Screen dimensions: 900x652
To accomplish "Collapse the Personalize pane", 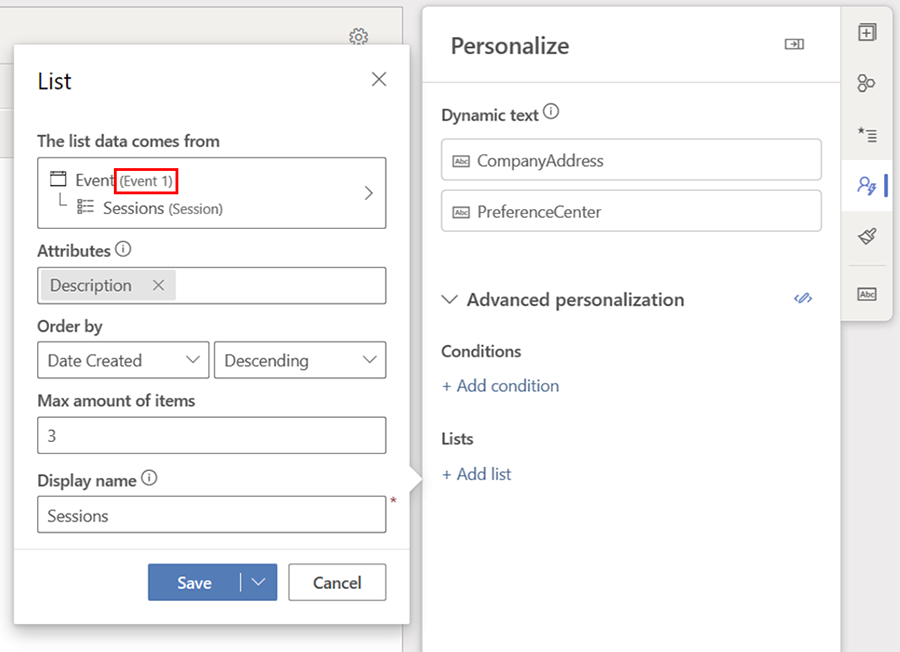I will coord(794,45).
